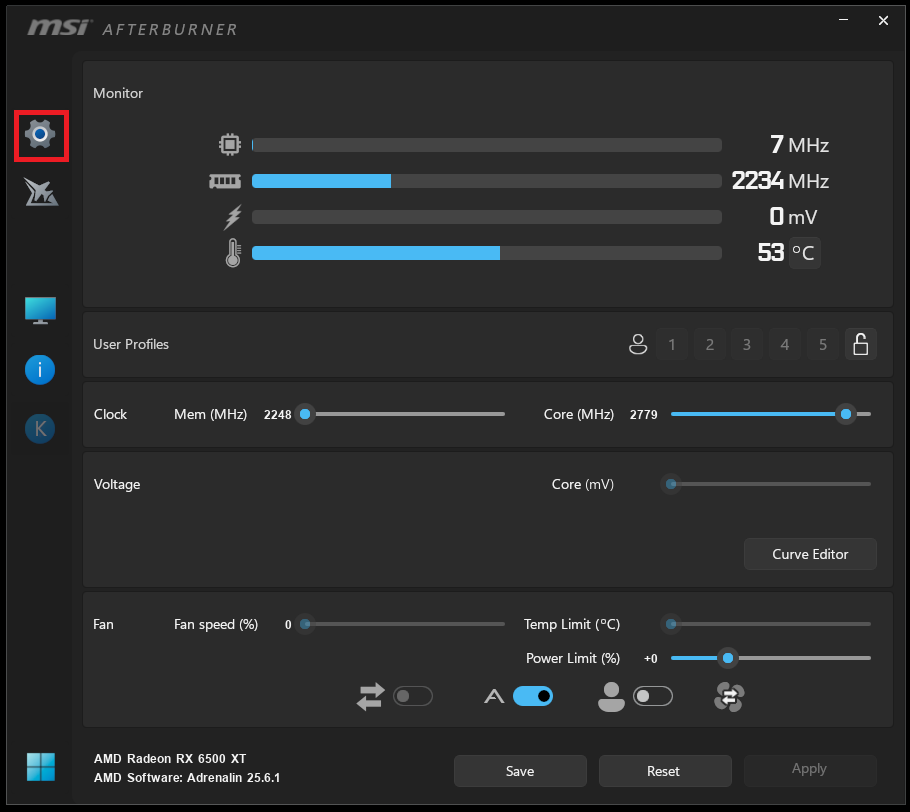Minimize the Afterburner window

844,20
